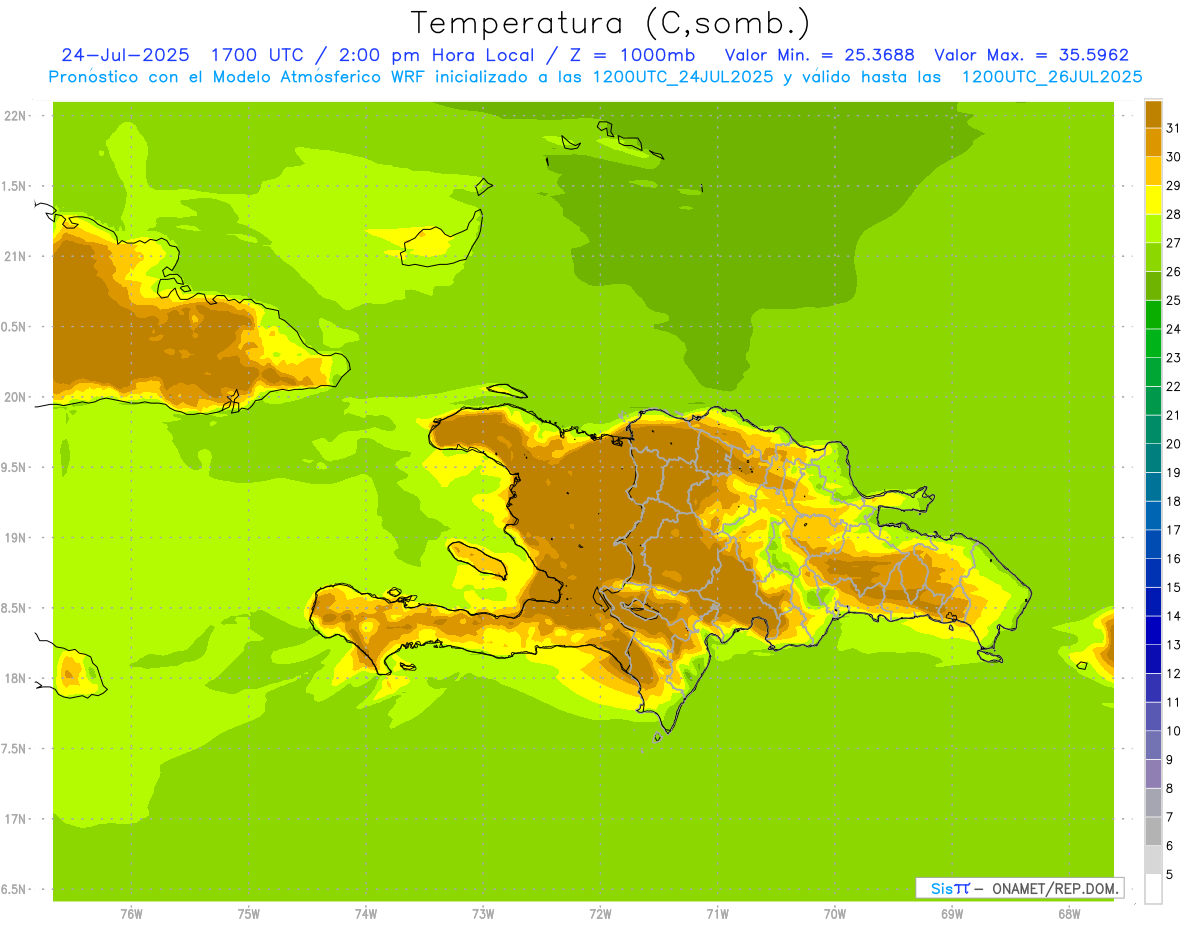Pick blue legend band between 15 and 16
This screenshot has height=927, width=1200.
1153,573
